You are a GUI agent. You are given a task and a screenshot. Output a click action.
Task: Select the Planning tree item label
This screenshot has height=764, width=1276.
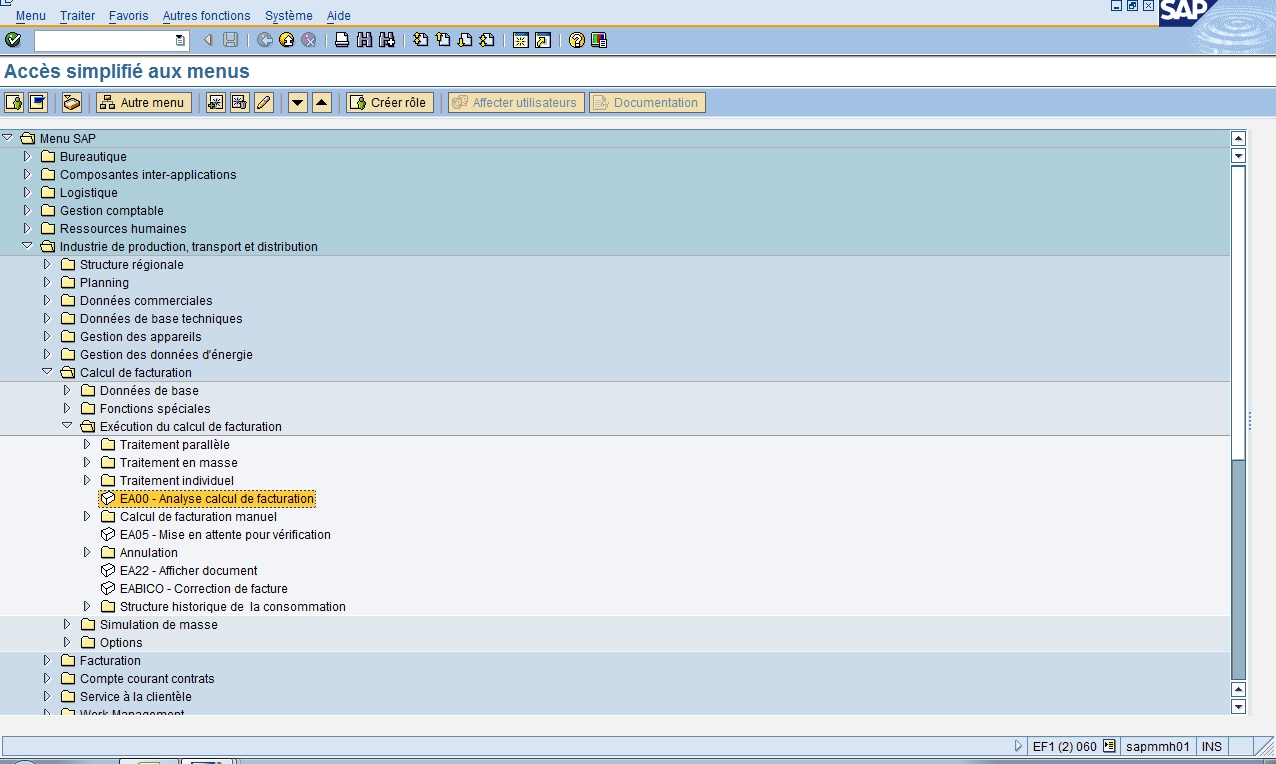point(104,282)
